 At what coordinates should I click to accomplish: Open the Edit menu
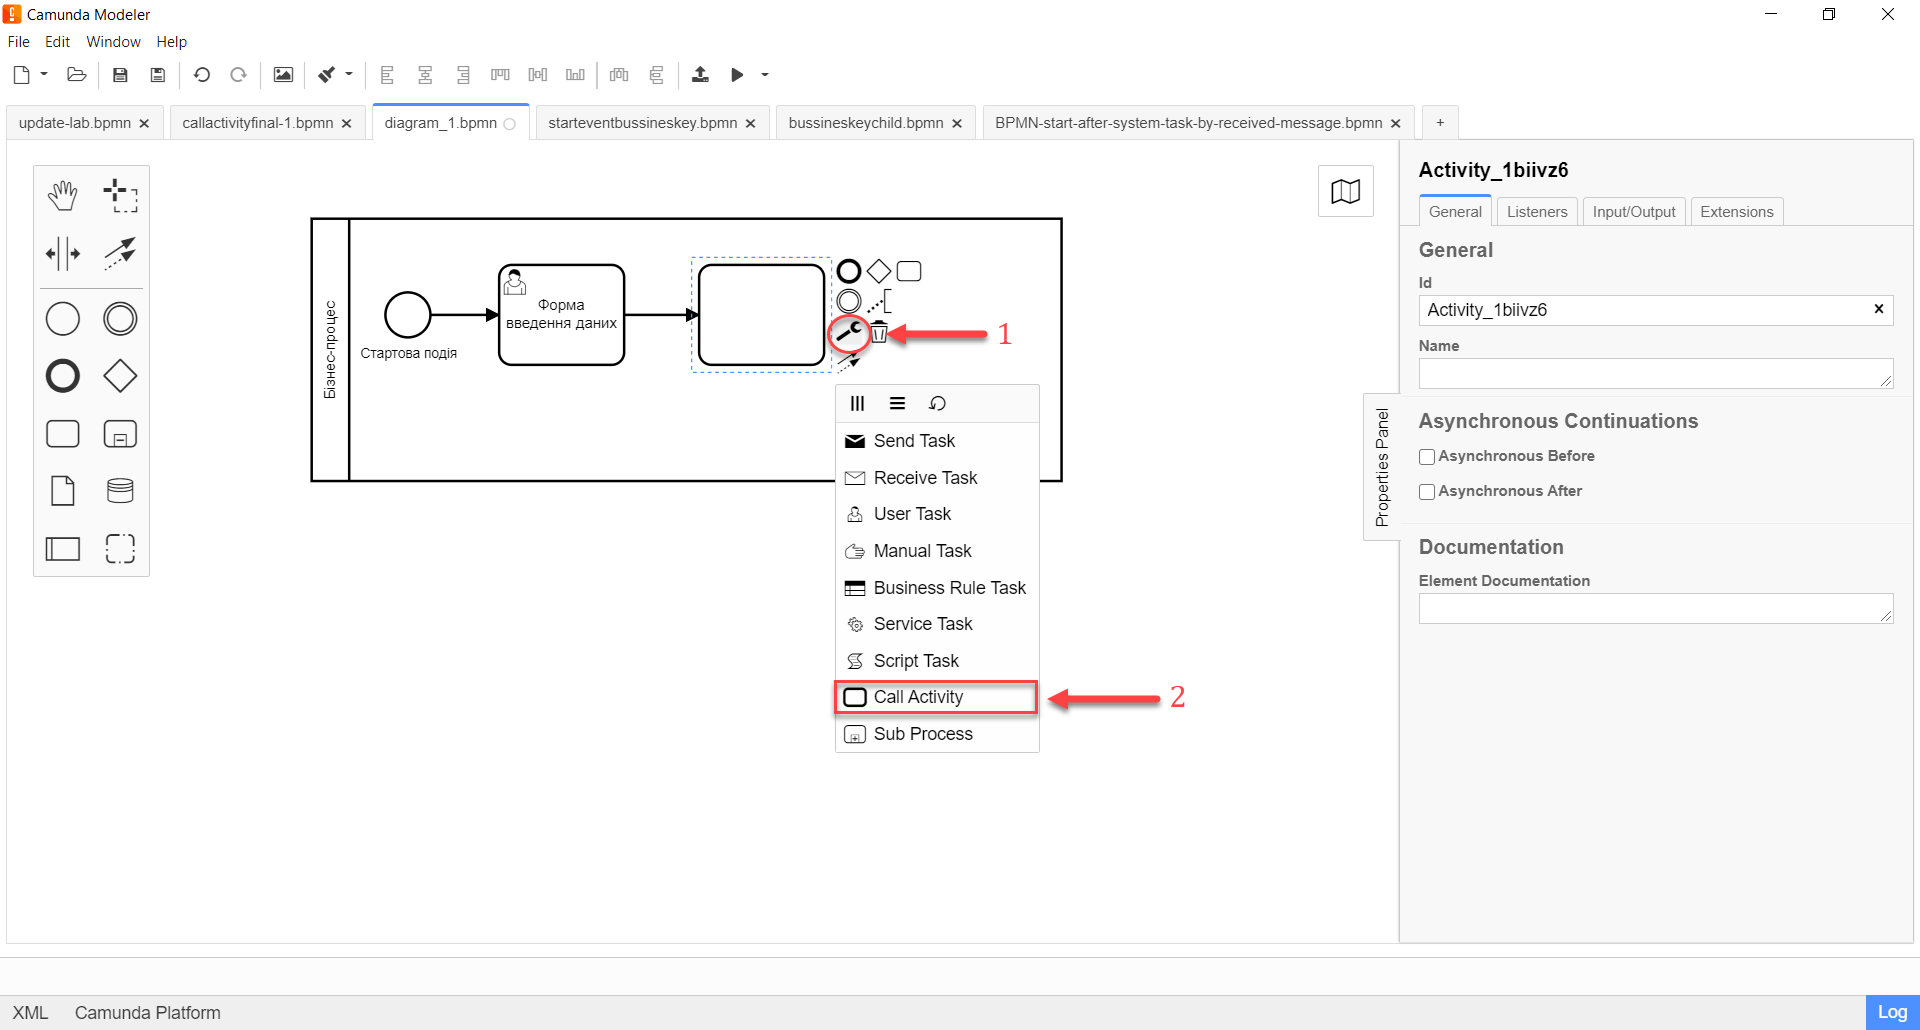tap(57, 42)
